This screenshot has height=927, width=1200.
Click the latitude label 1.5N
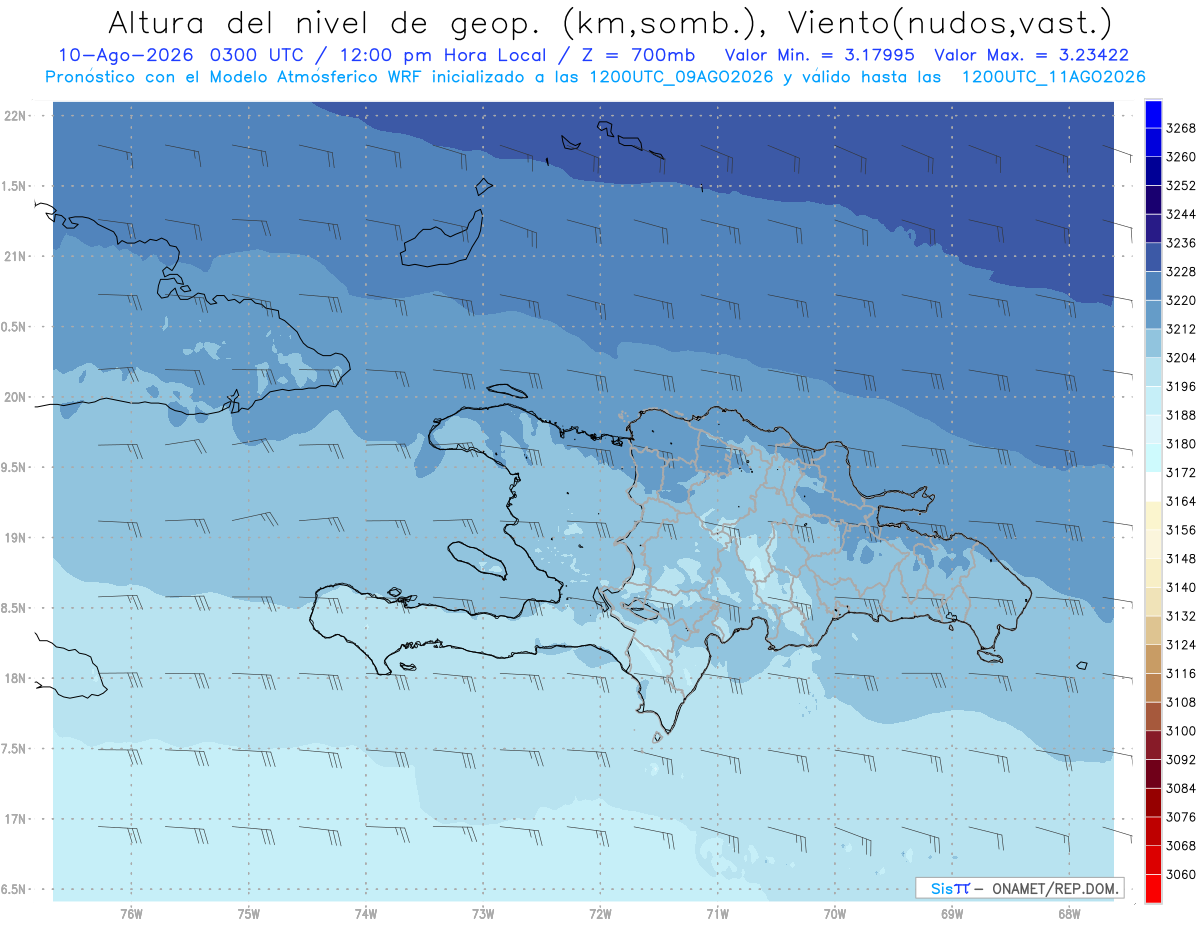click(x=14, y=186)
